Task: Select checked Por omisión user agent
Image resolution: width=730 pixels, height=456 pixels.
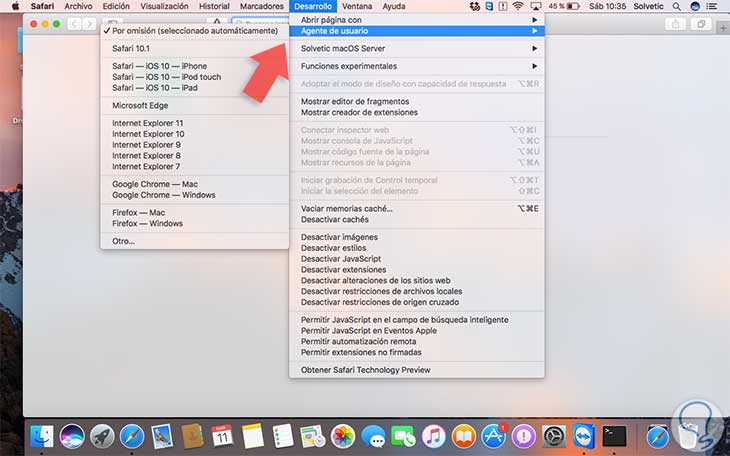Action: point(194,31)
